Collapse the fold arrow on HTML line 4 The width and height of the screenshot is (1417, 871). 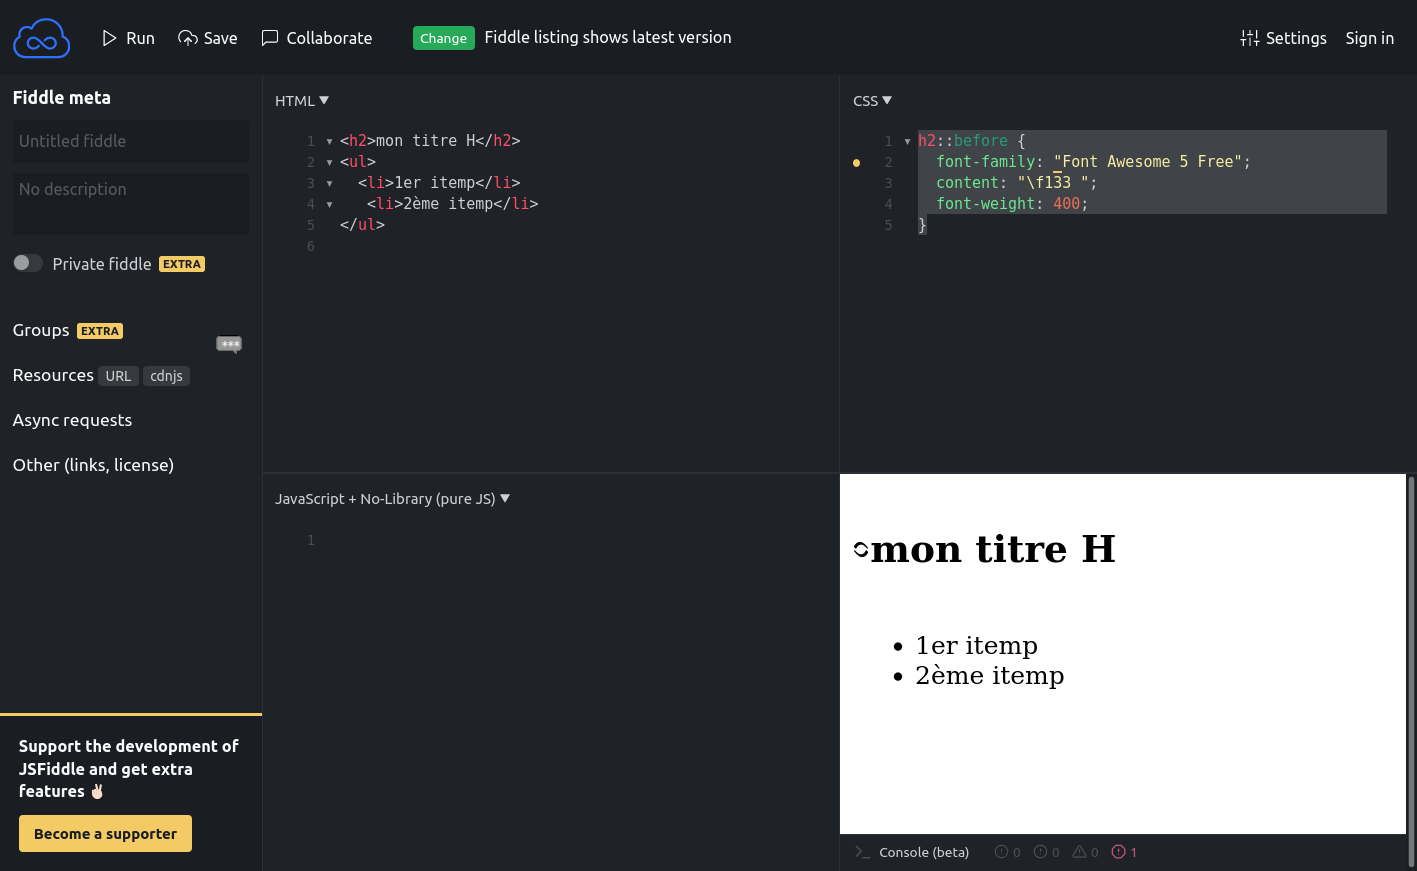[x=329, y=205]
